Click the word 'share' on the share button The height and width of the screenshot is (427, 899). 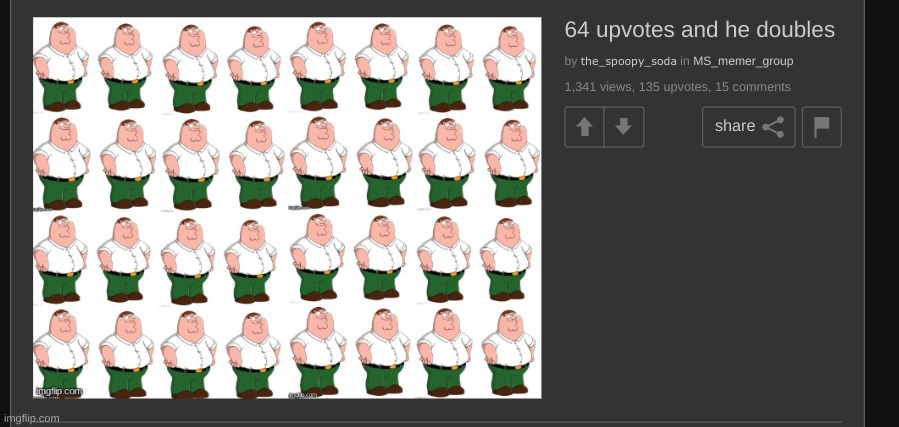point(735,126)
